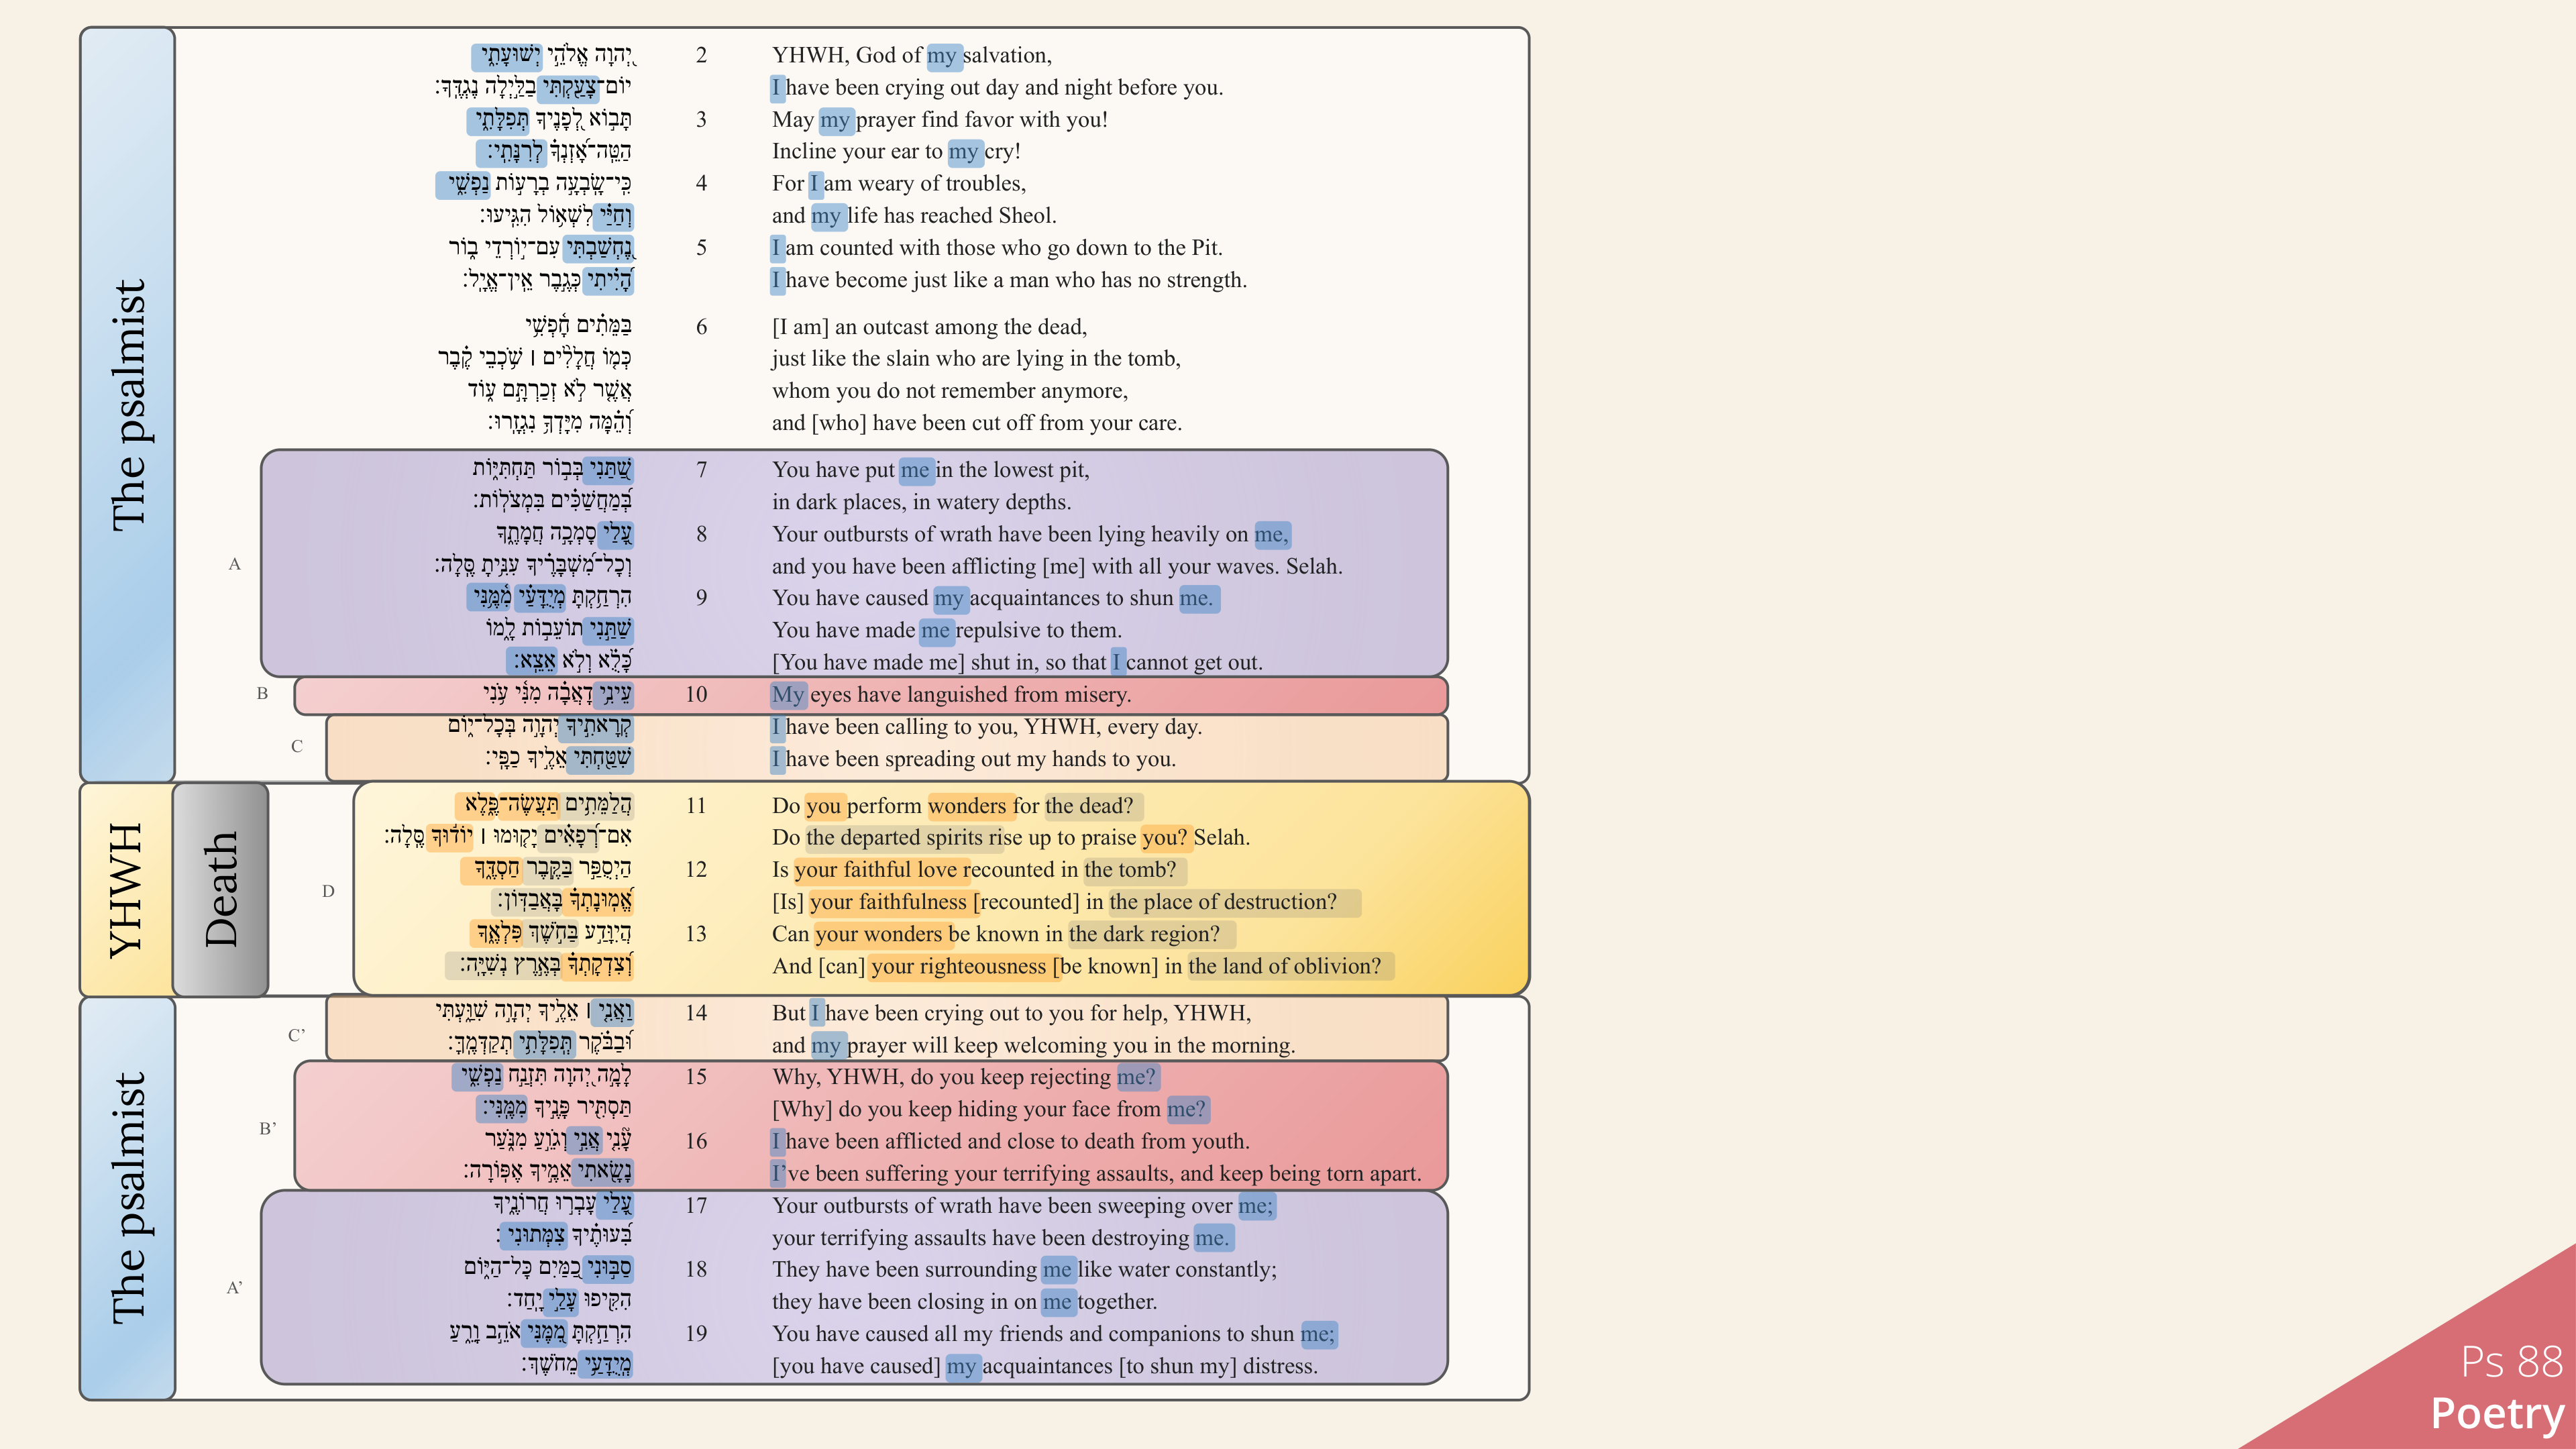Click the 'YHWH' yellow sidebar label
Viewport: 2576px width, 1449px height.
[x=126, y=889]
